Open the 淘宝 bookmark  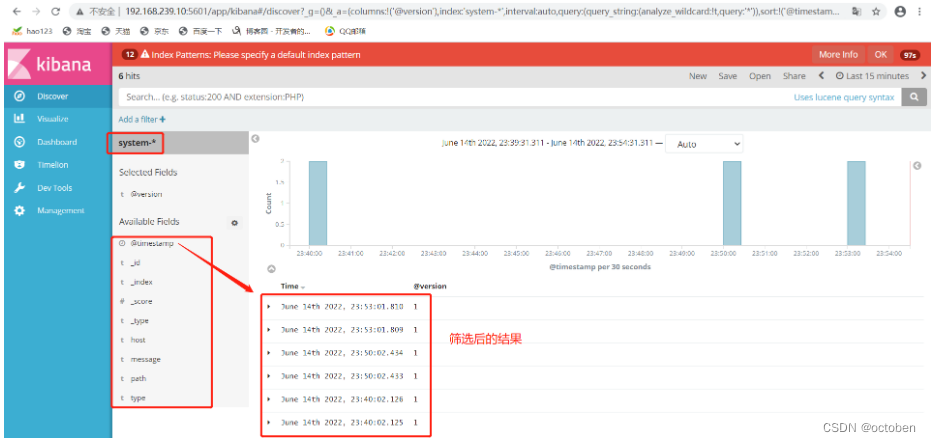pyautogui.click(x=77, y=31)
